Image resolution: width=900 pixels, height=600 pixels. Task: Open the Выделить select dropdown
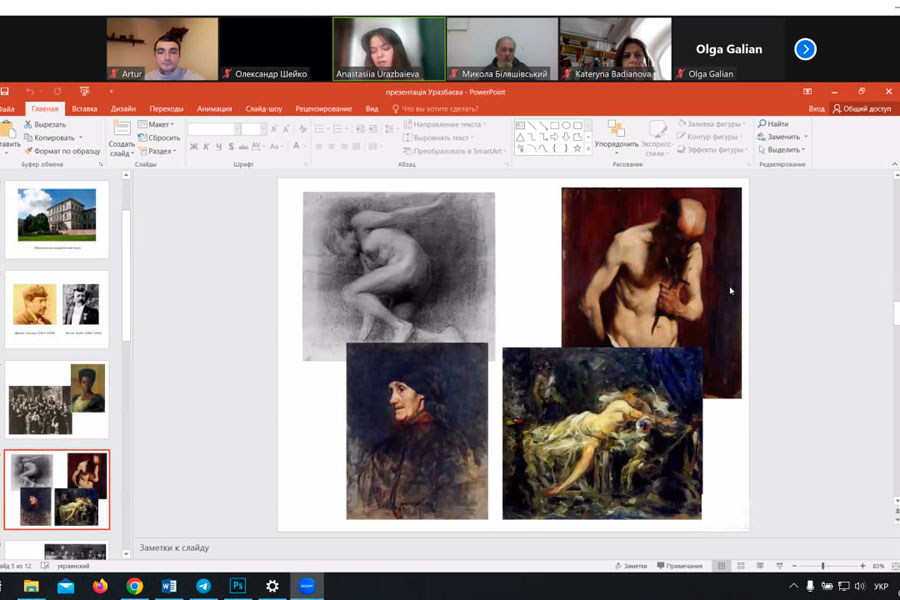781,150
